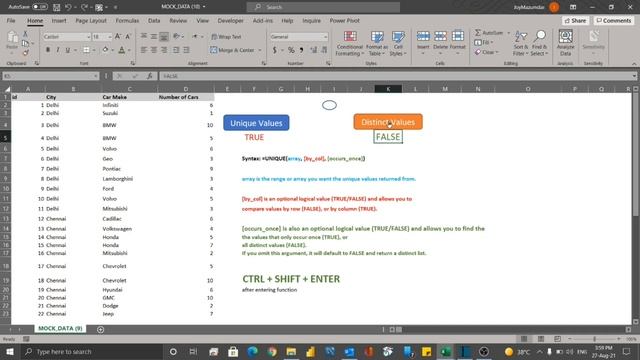
Task: Open Cell Styles gallery
Action: [x=398, y=43]
